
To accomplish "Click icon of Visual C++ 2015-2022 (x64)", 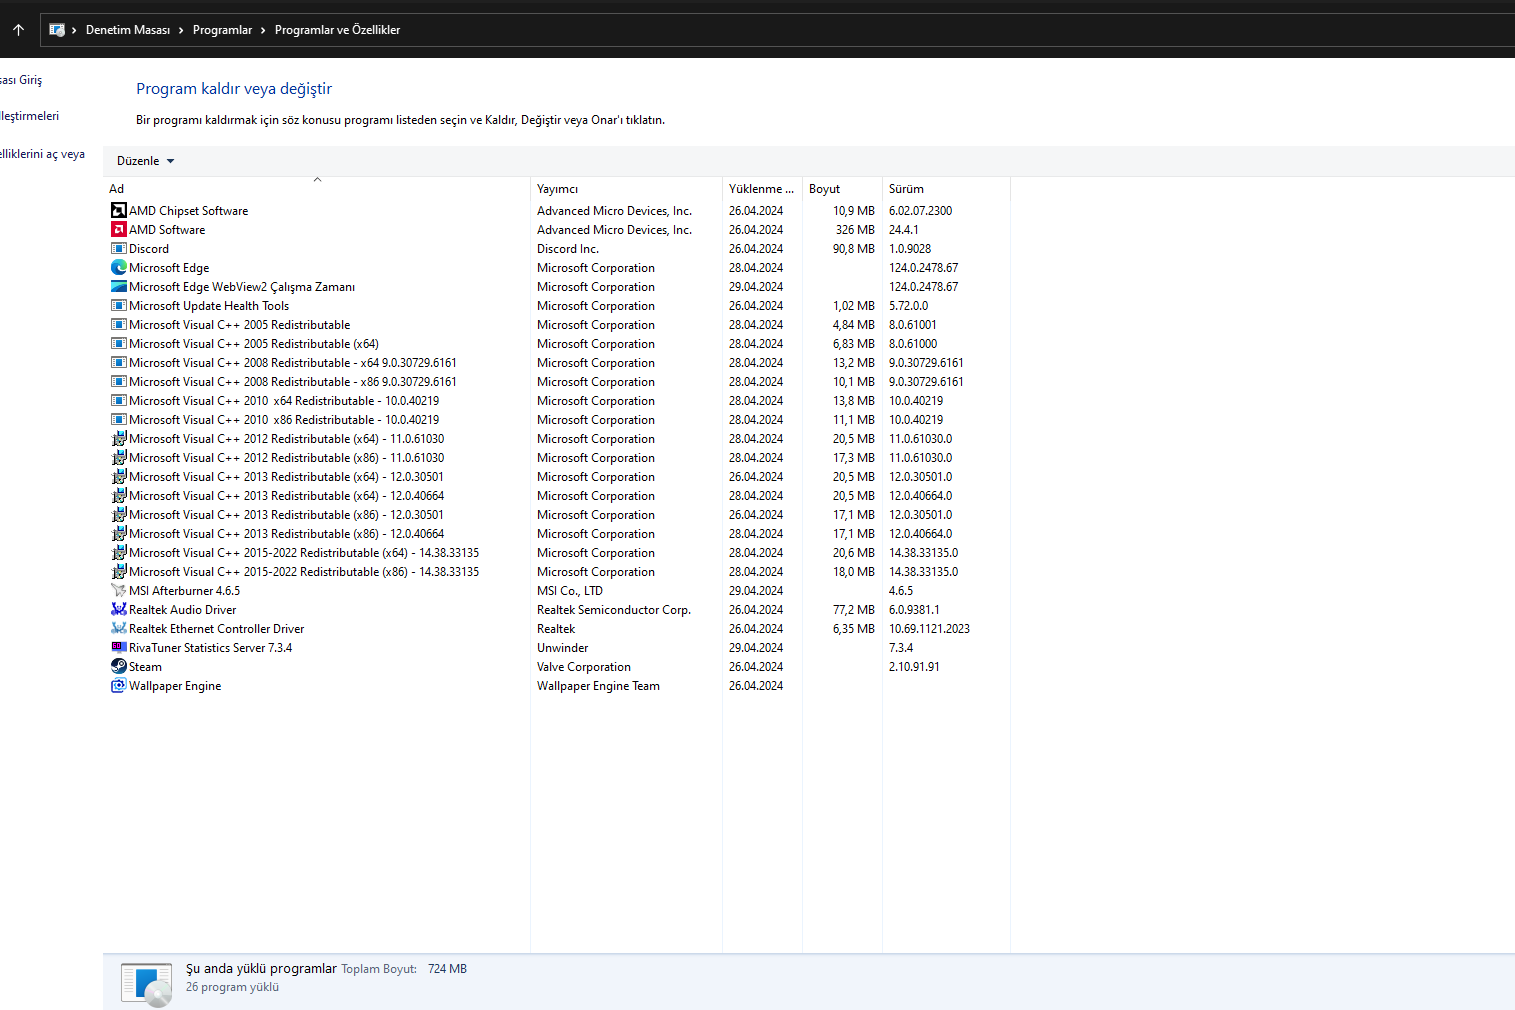I will 119,553.
